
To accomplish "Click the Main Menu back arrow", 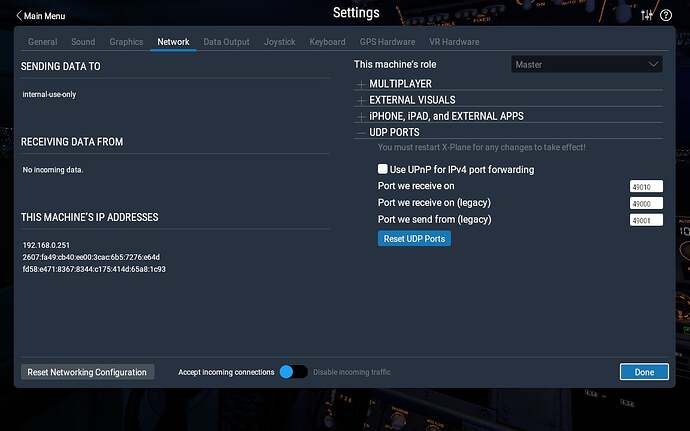I will 20,15.
